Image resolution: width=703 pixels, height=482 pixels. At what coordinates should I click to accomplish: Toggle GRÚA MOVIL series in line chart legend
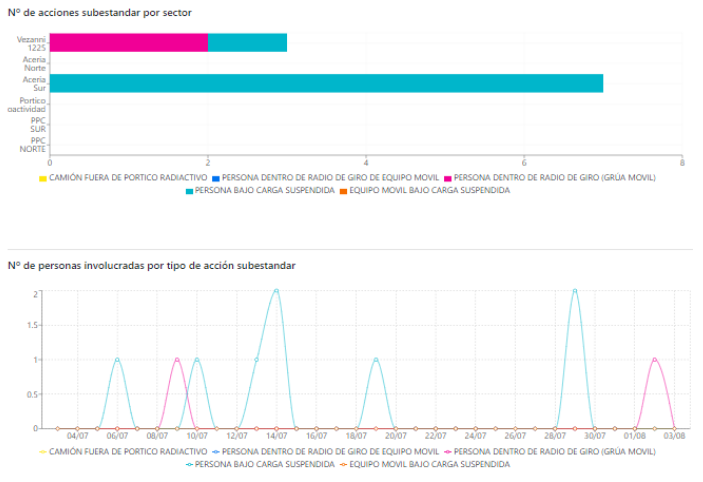550,452
